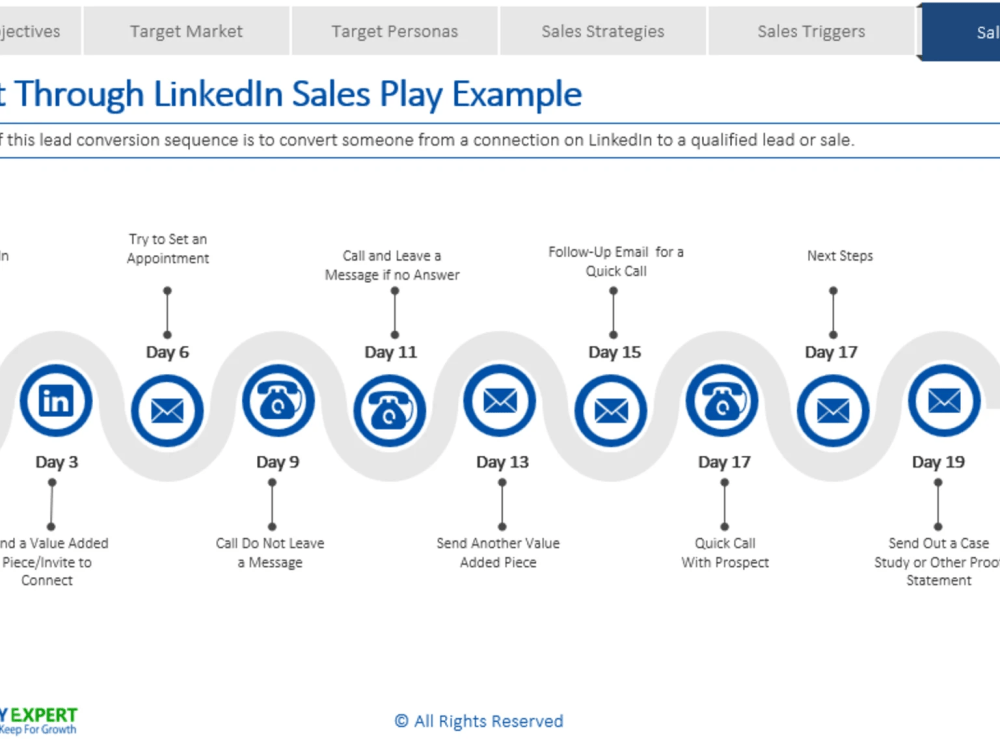Click the Send Another Value Added Piece label

tap(498, 552)
